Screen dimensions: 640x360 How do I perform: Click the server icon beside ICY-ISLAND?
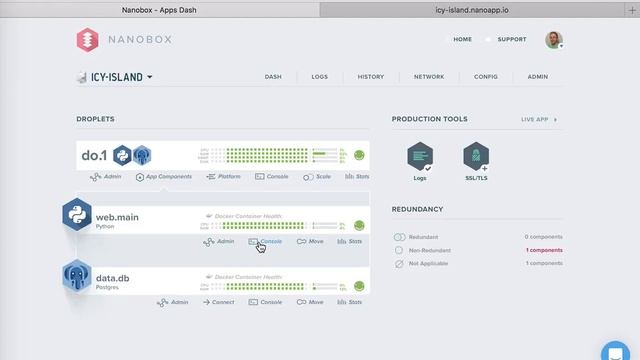pyautogui.click(x=82, y=77)
